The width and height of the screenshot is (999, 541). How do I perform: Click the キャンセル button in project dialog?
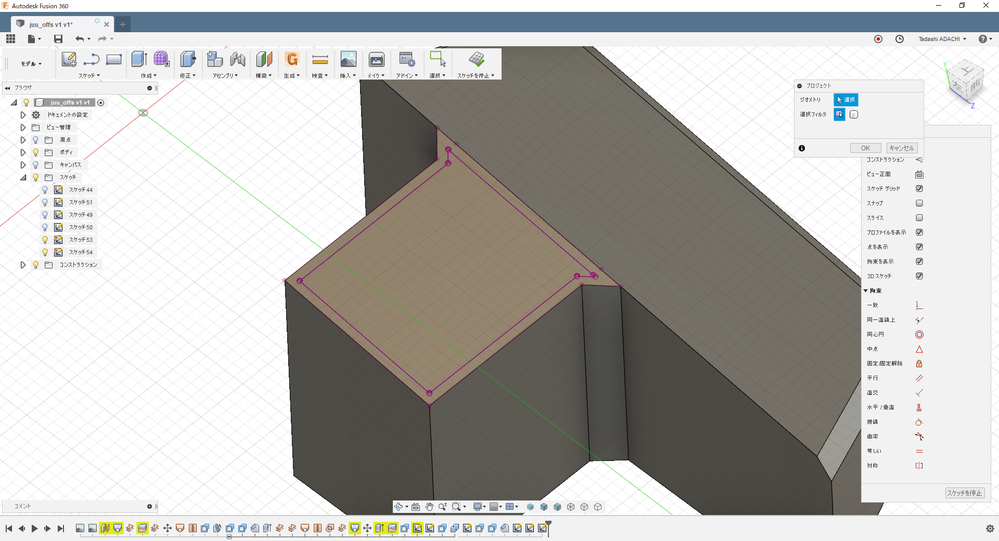tap(902, 148)
